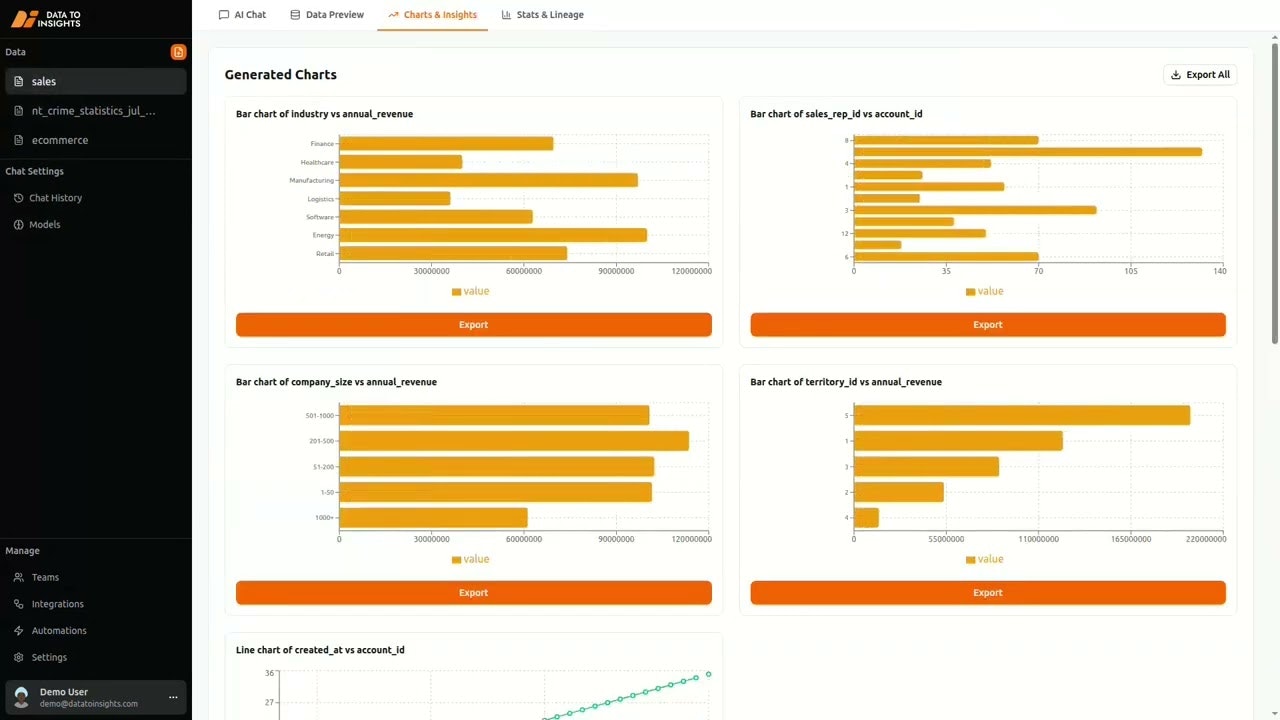Toggle value legend under company_size chart
The height and width of the screenshot is (720, 1280).
(x=470, y=559)
